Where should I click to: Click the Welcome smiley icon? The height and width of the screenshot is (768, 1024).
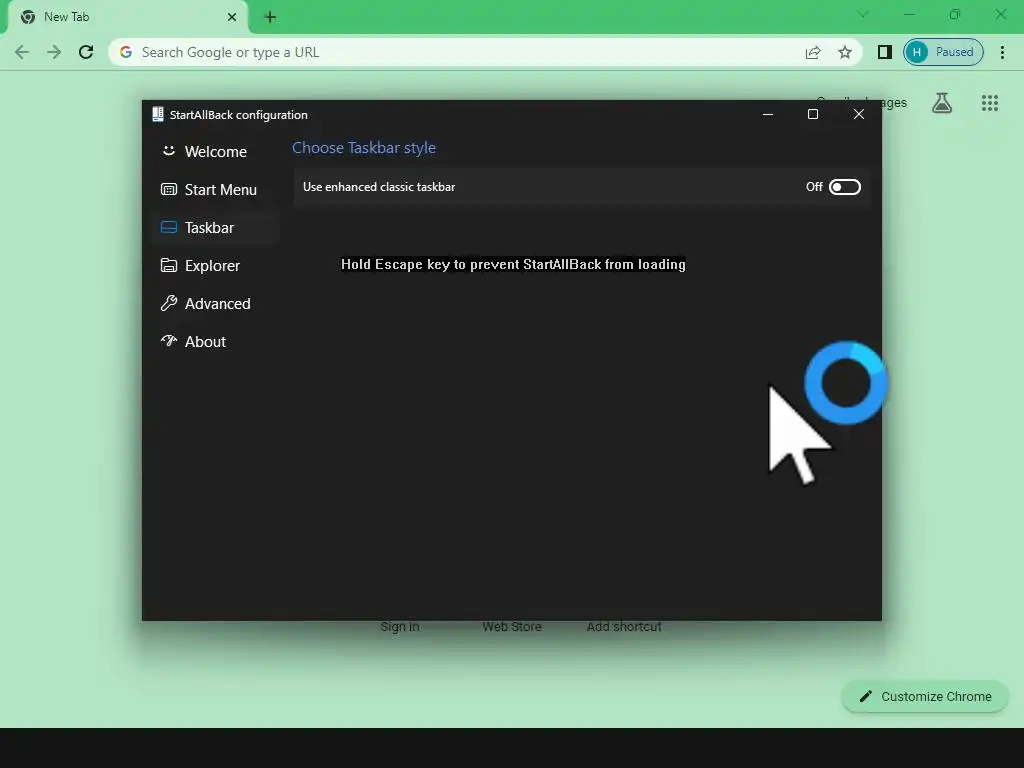pos(168,151)
